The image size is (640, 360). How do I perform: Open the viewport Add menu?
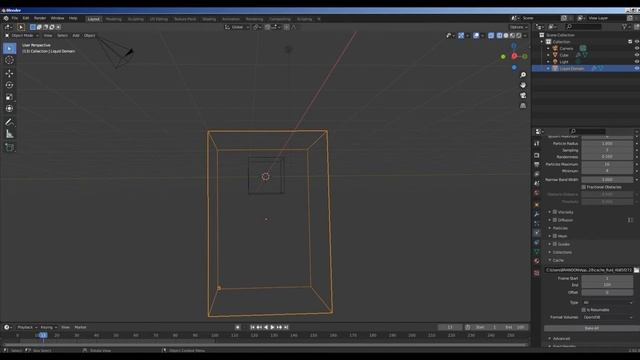[x=76, y=36]
